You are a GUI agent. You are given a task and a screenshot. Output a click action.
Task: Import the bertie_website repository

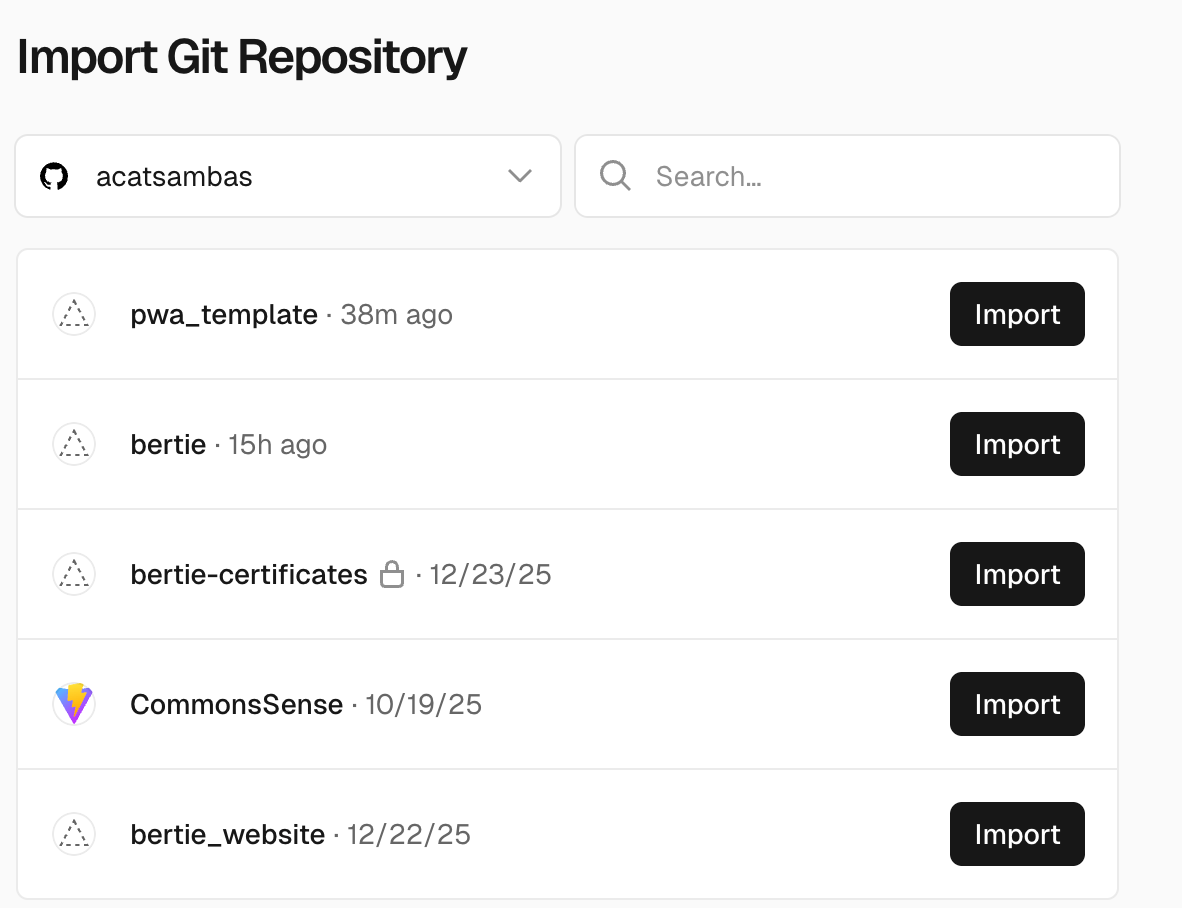(1017, 834)
